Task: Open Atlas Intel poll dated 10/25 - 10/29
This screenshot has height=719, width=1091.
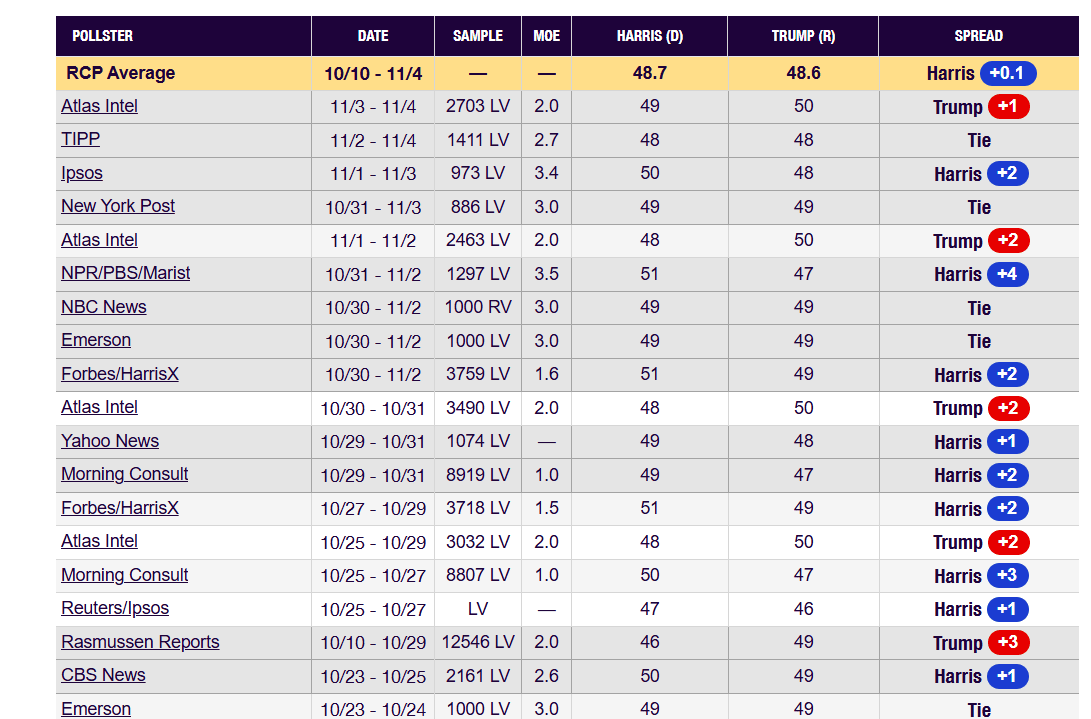Action: (x=99, y=542)
